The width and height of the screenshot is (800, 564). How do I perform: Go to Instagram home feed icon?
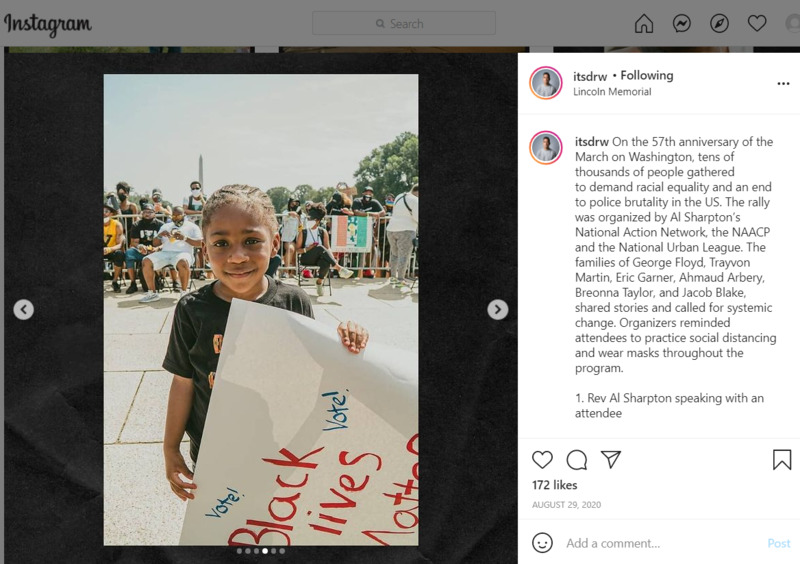644,23
